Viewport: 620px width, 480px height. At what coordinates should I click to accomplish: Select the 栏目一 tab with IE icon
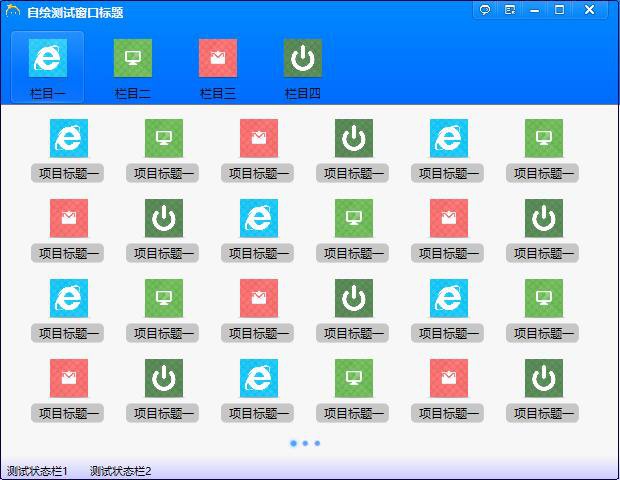pyautogui.click(x=48, y=66)
